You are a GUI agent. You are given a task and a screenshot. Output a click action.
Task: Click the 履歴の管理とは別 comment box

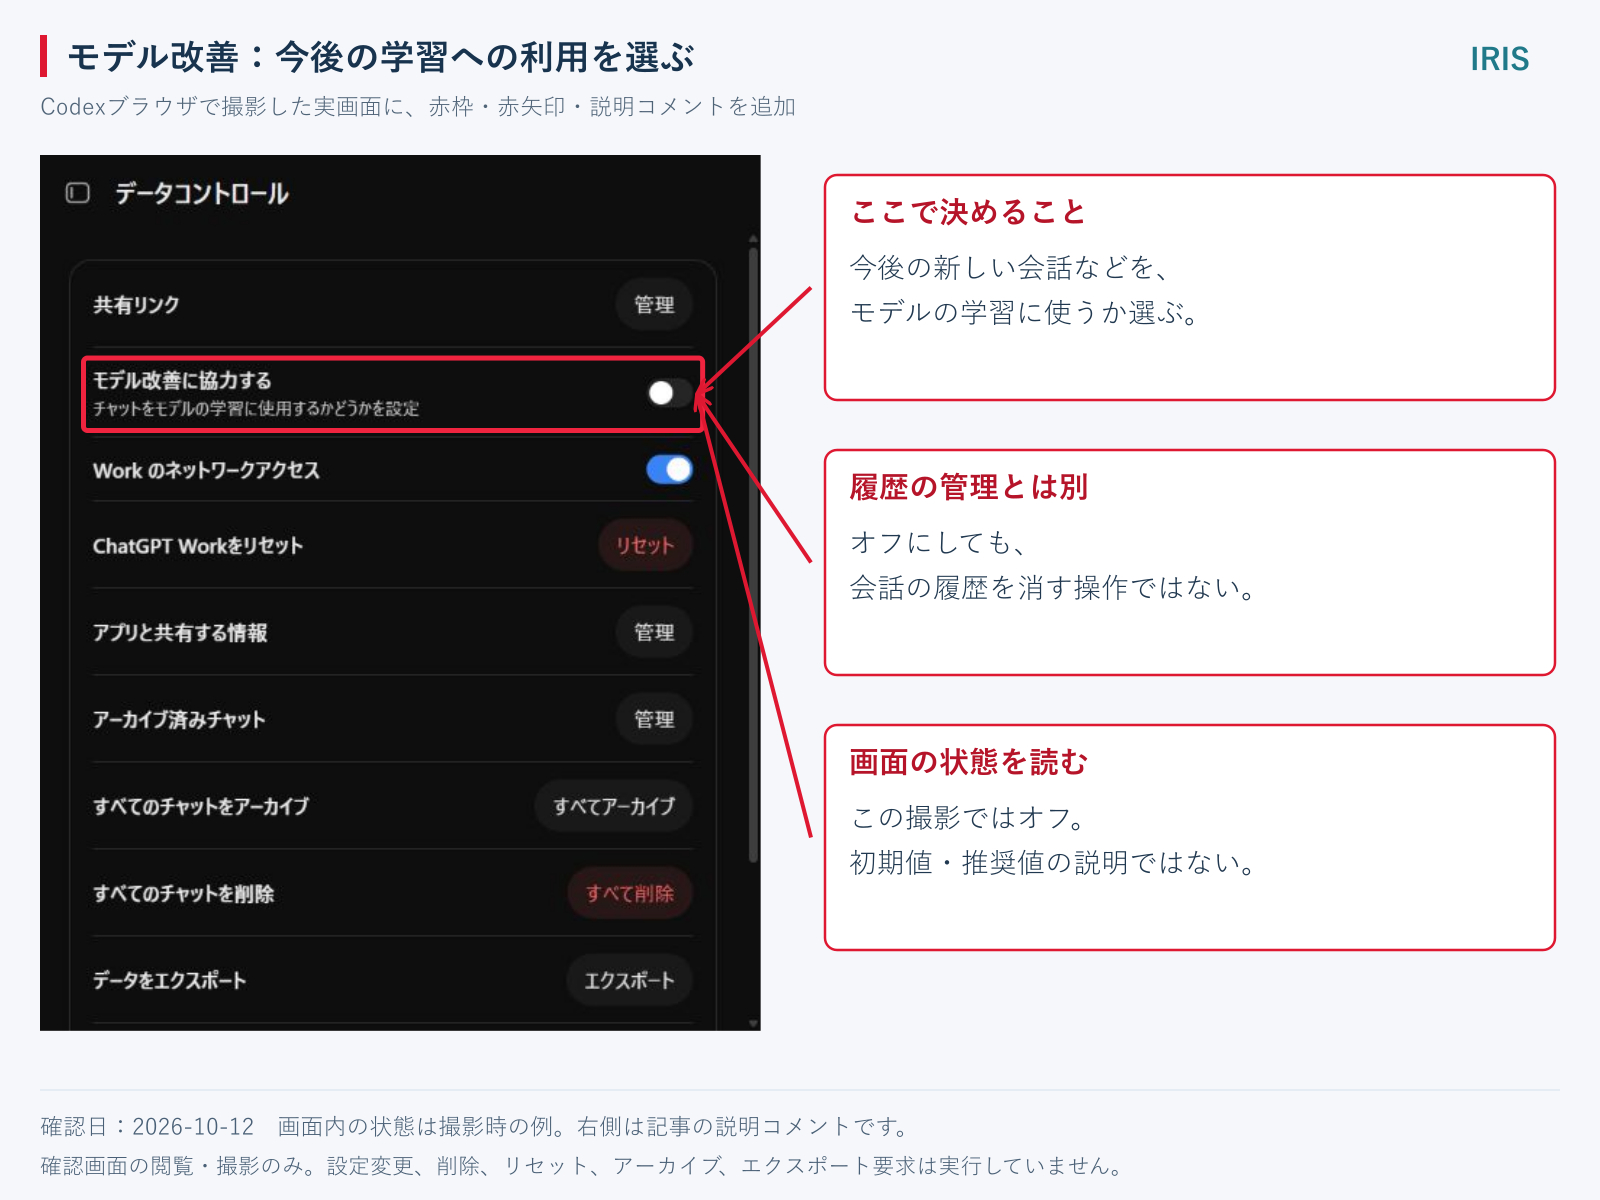click(x=1190, y=563)
